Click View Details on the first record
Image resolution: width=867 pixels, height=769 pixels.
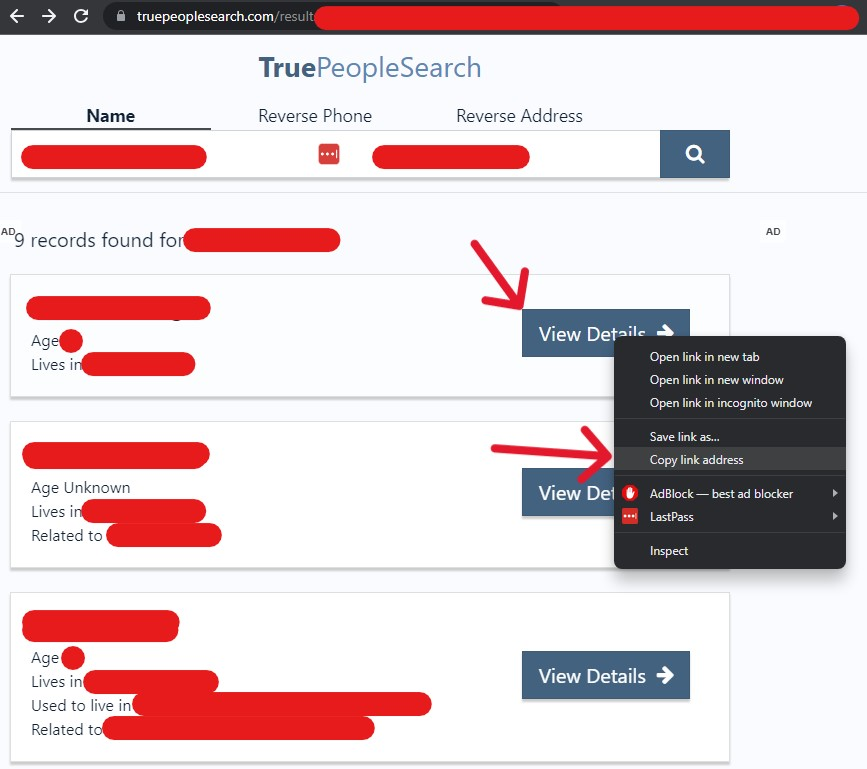point(568,333)
